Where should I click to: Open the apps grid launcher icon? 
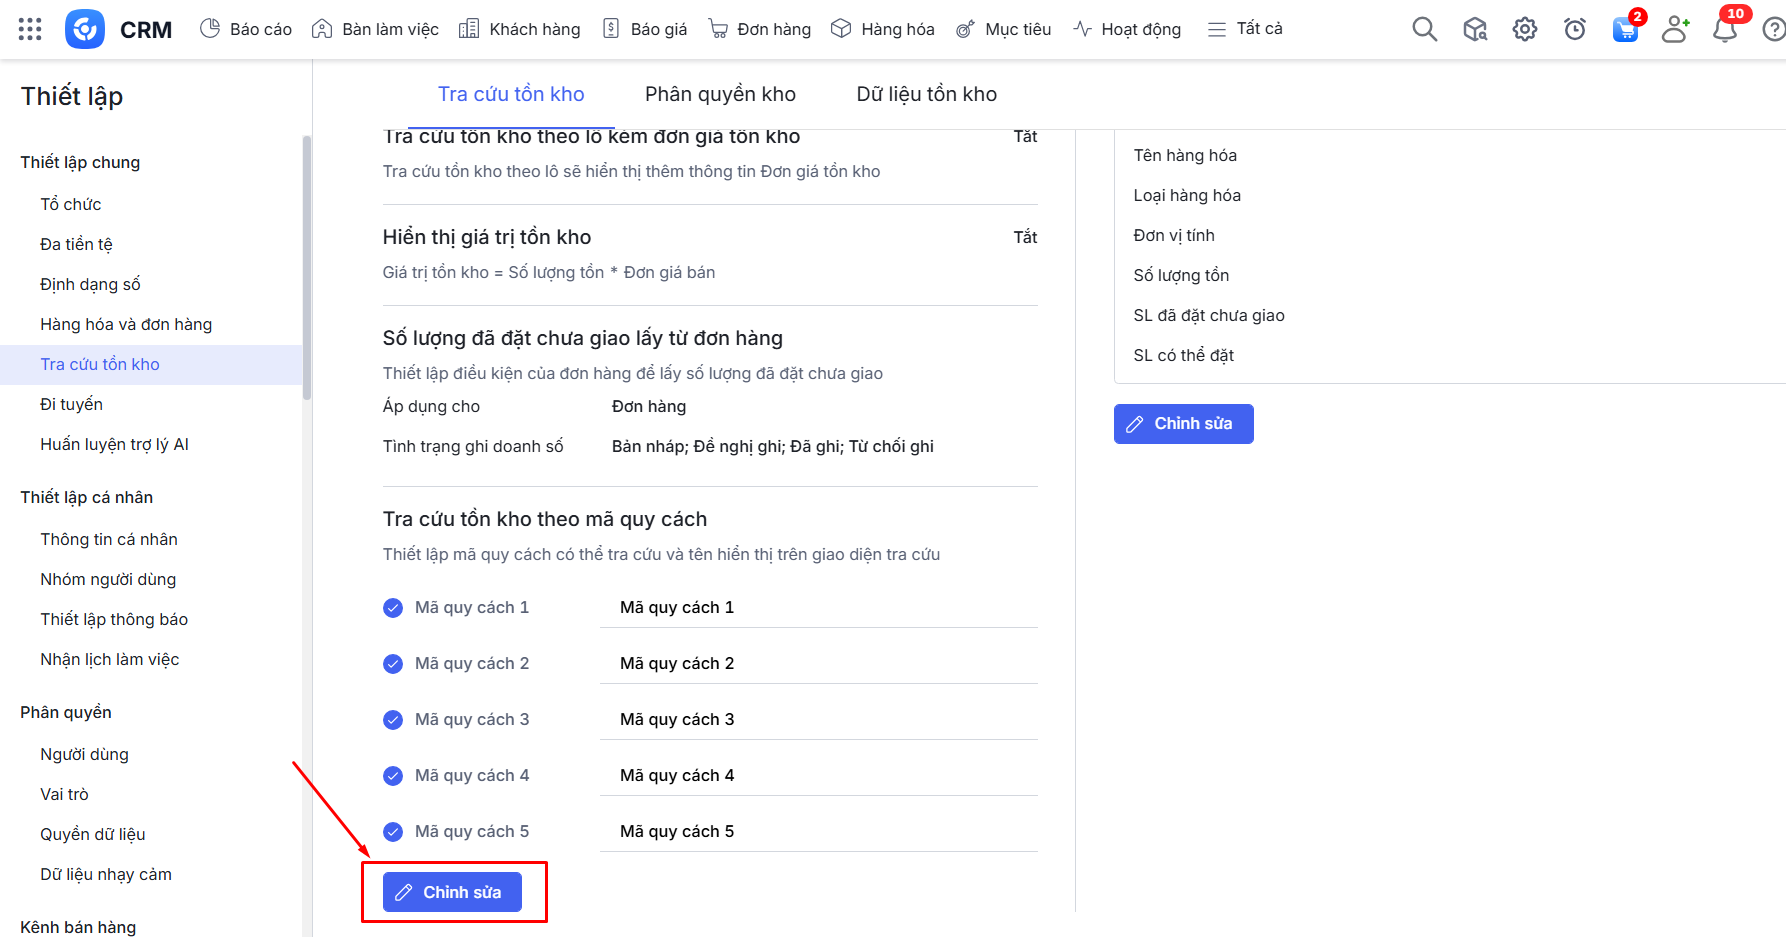coord(30,29)
